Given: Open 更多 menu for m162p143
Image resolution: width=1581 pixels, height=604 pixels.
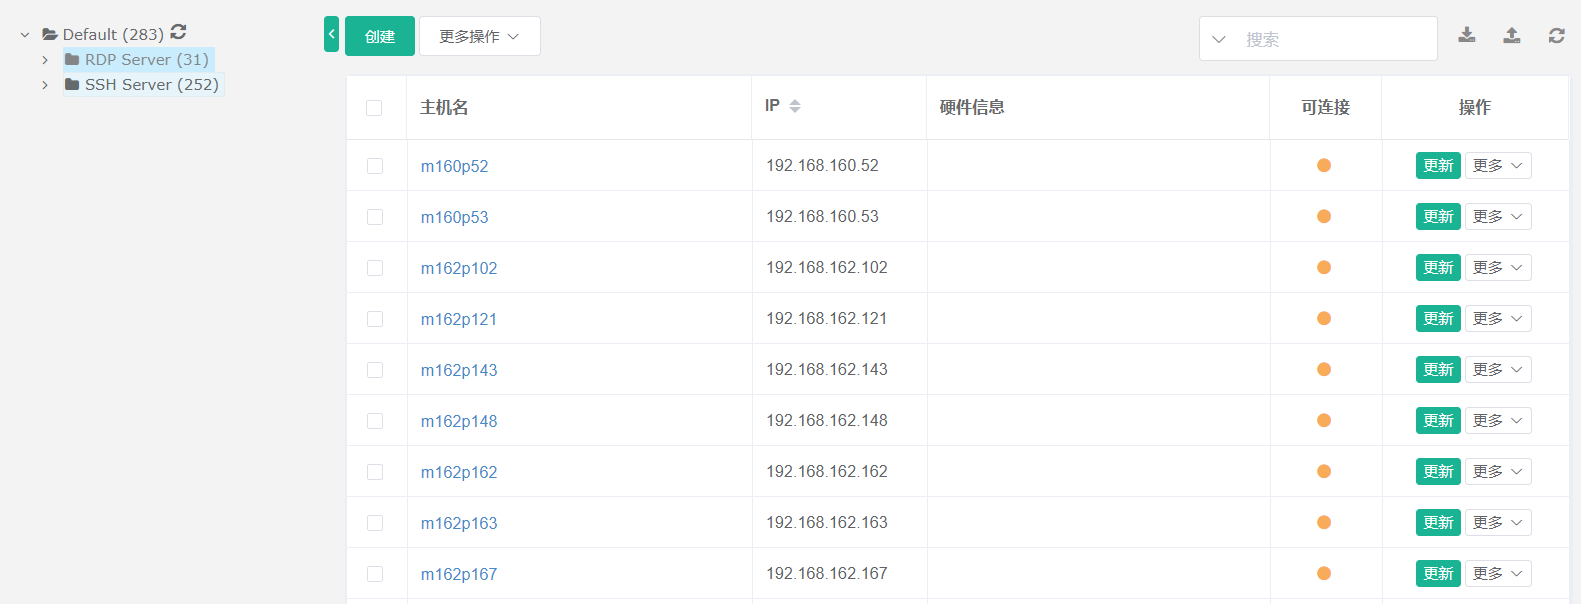Looking at the screenshot, I should (1498, 370).
